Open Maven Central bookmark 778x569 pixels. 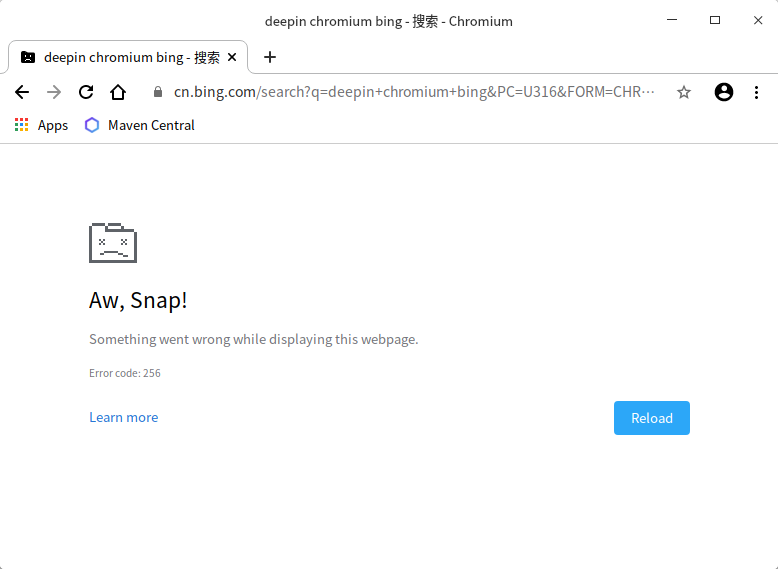pyautogui.click(x=139, y=125)
